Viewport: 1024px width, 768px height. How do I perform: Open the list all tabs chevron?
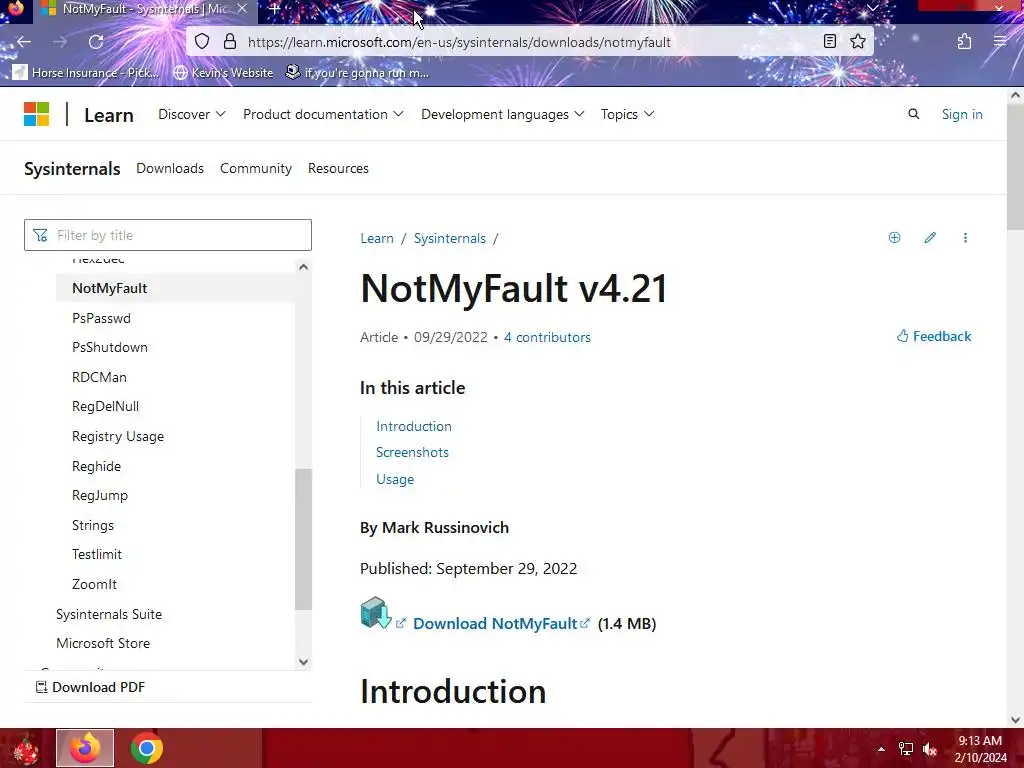872,8
